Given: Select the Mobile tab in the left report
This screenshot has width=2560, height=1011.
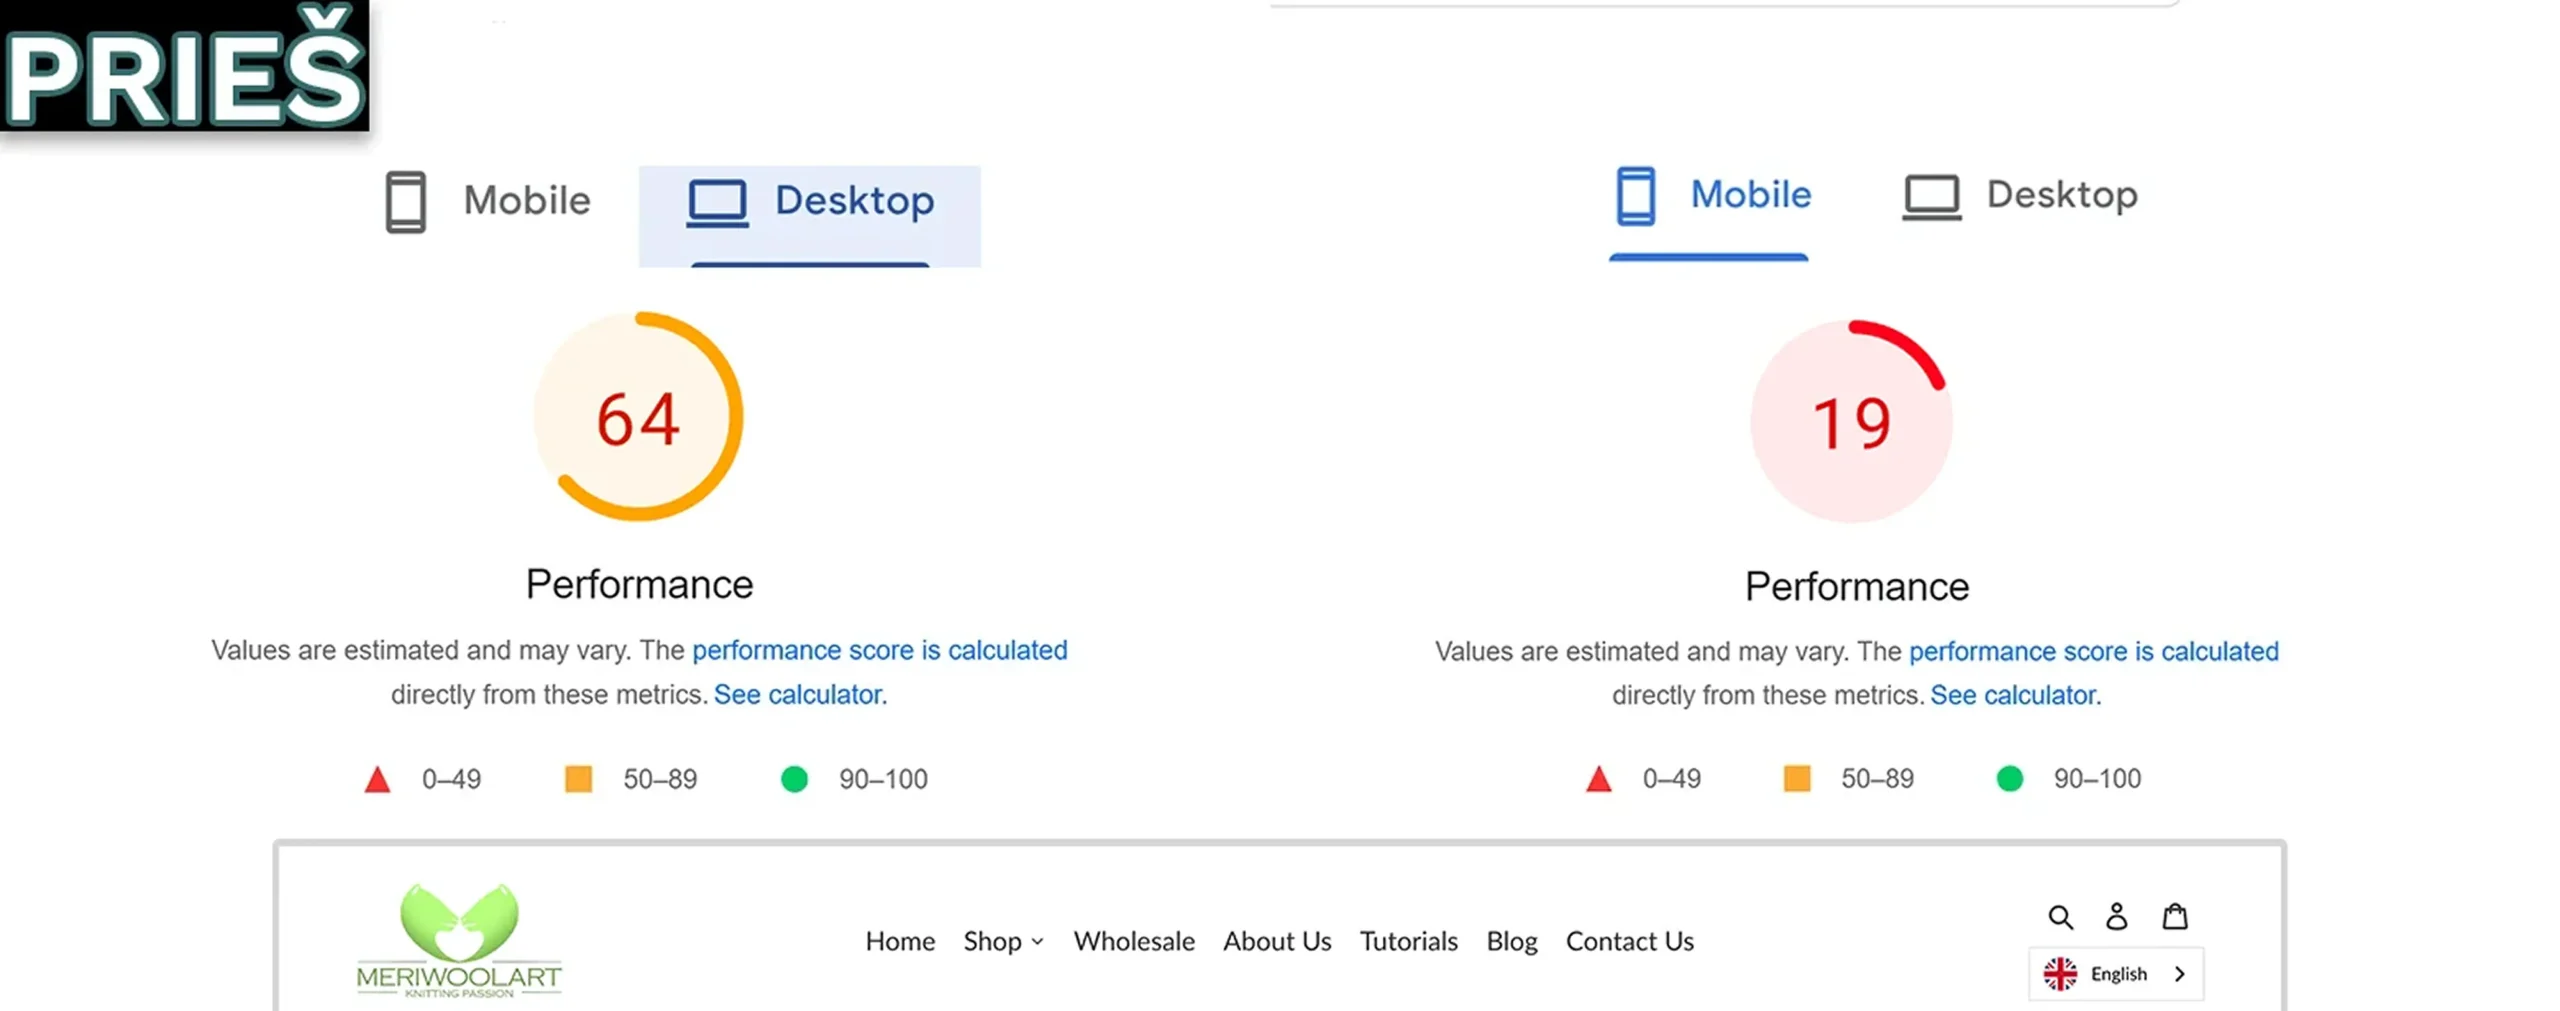Looking at the screenshot, I should [489, 201].
